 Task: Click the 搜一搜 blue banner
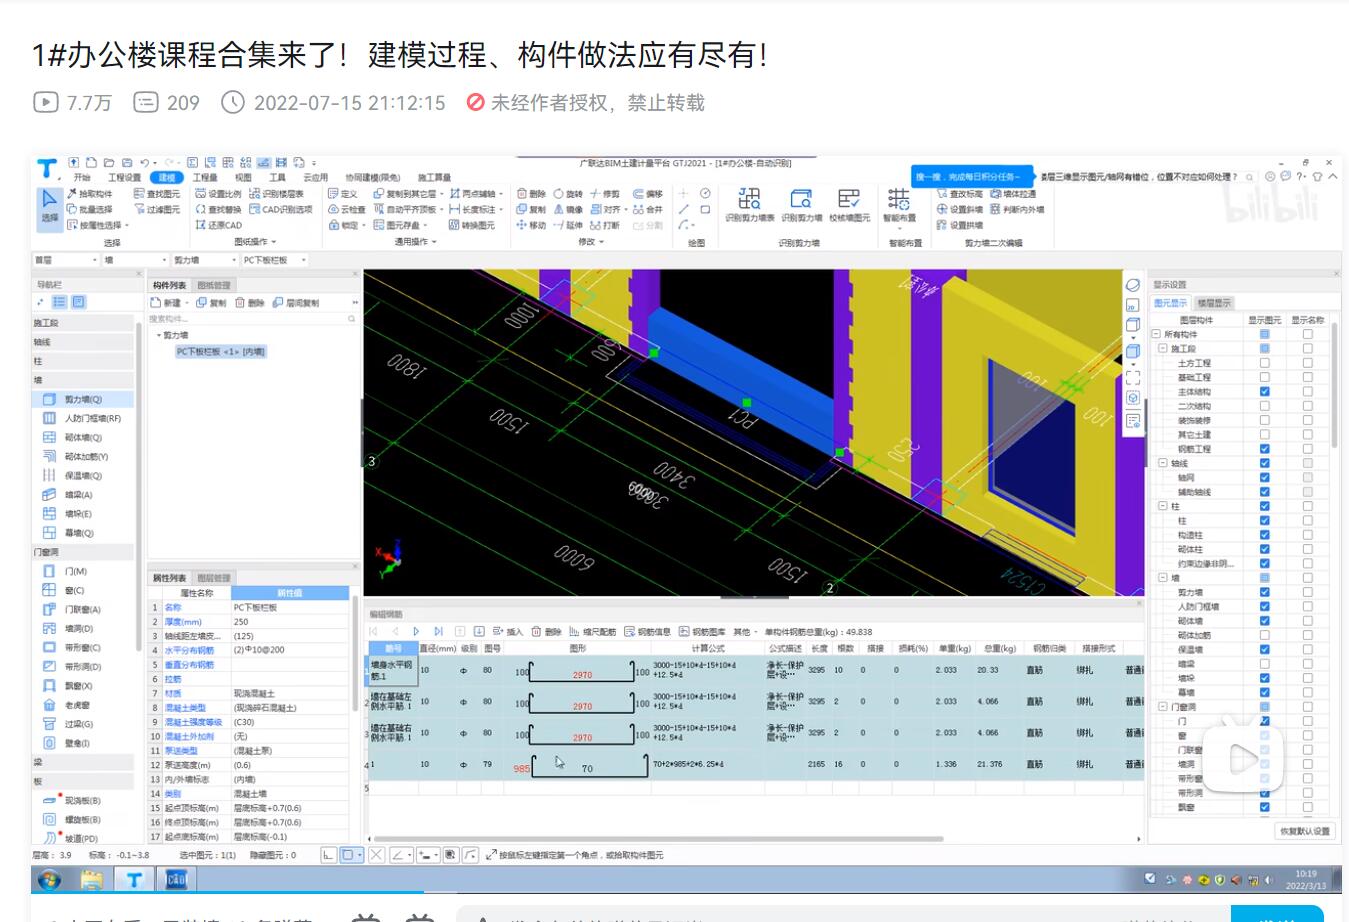[973, 177]
